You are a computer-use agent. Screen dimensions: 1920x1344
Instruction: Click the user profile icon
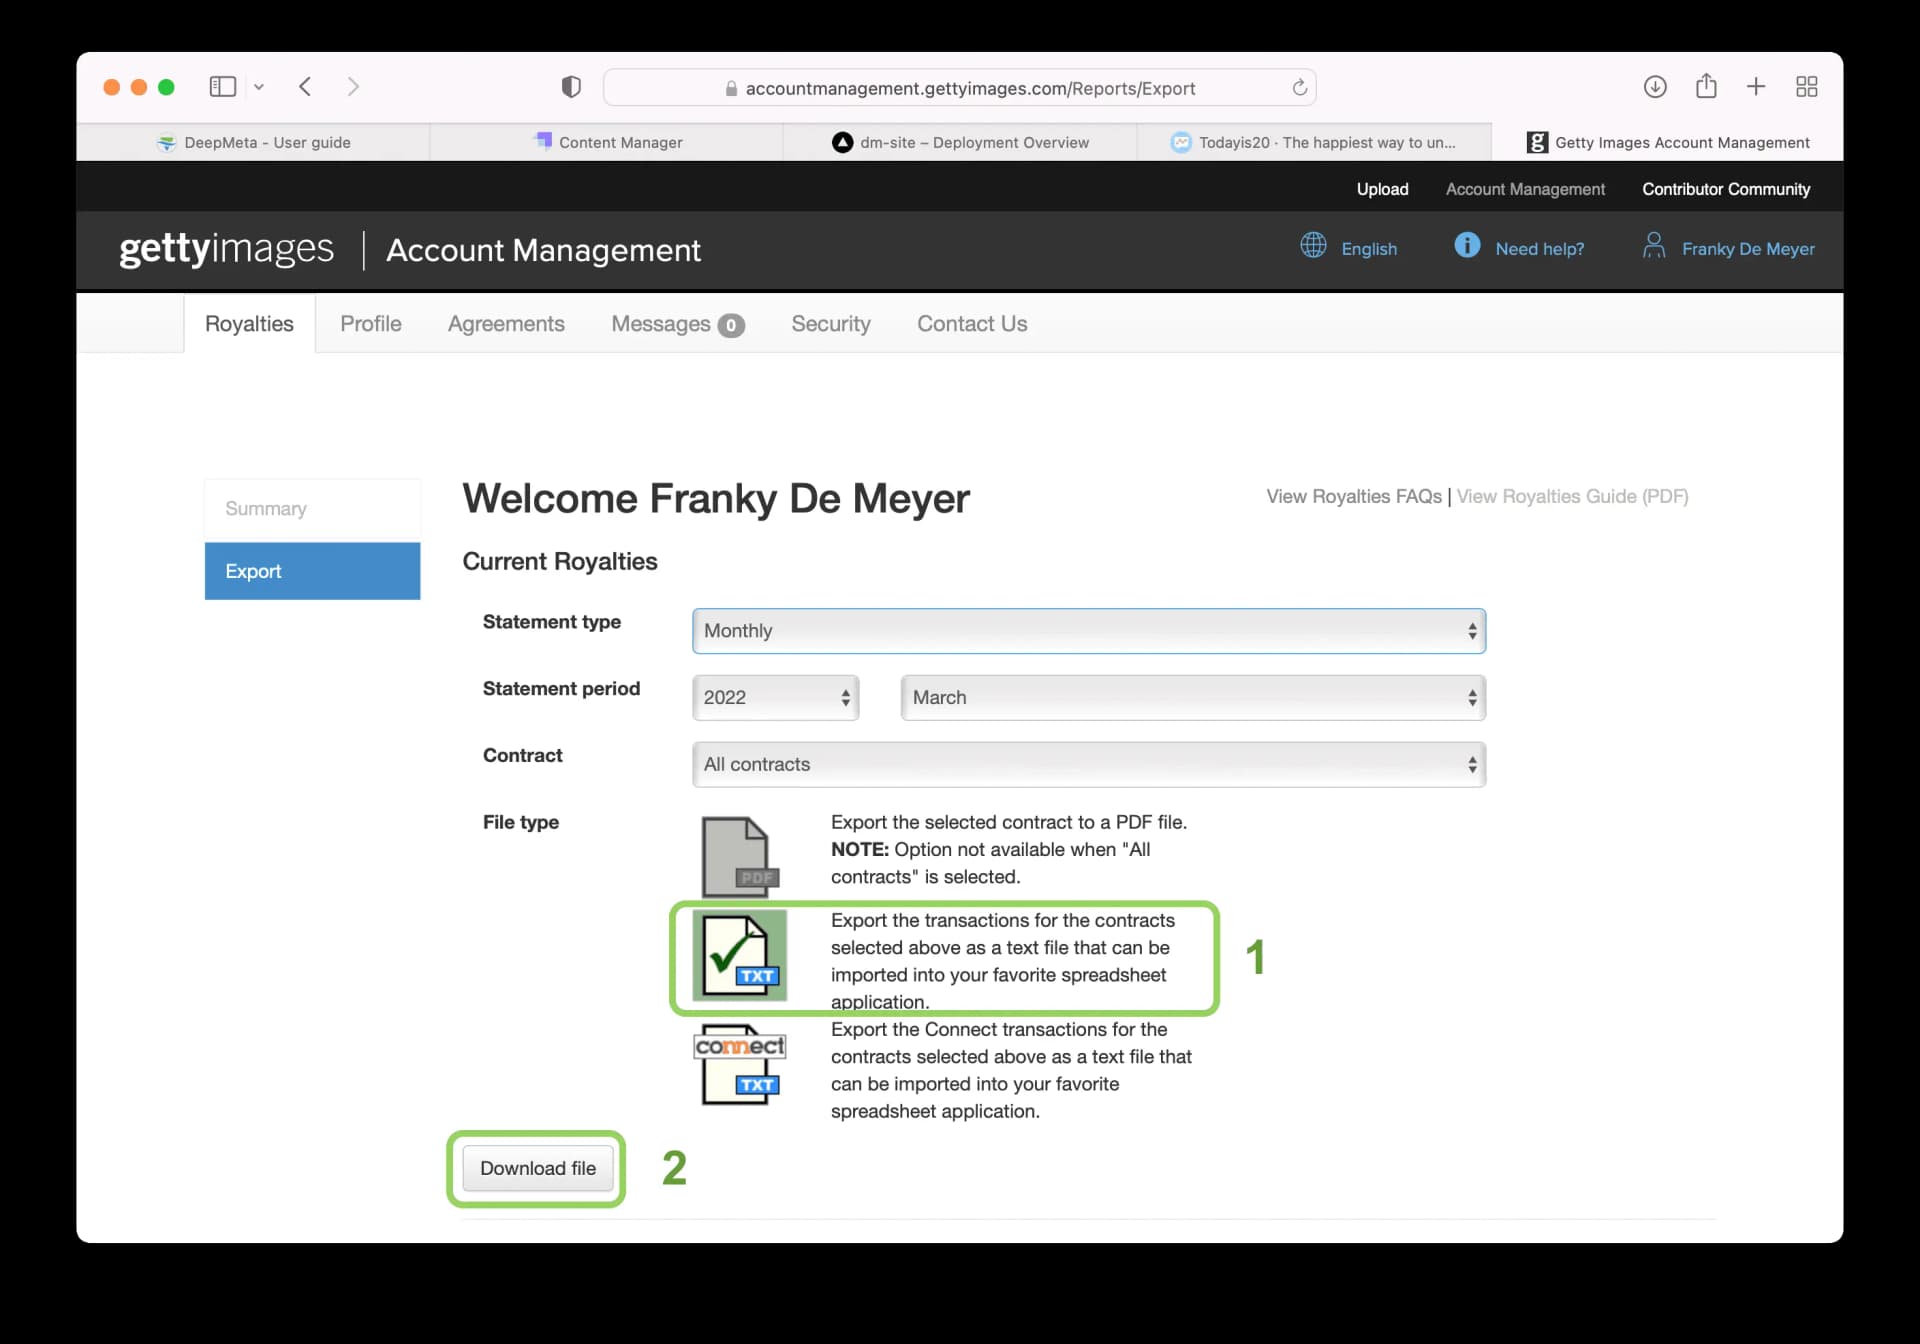point(1654,245)
